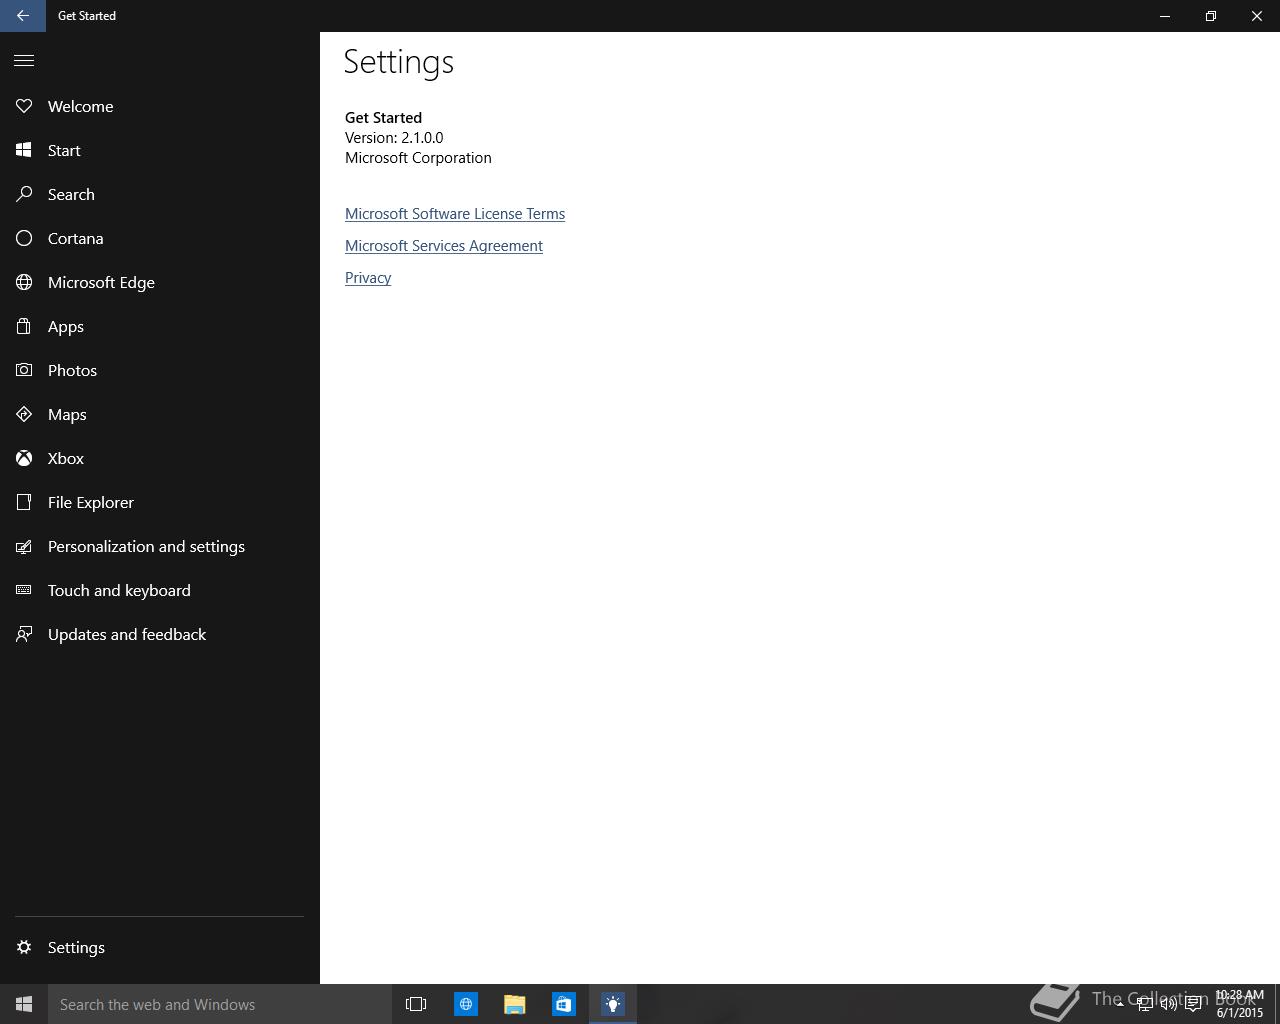Open File Explorer from the taskbar

click(515, 1004)
